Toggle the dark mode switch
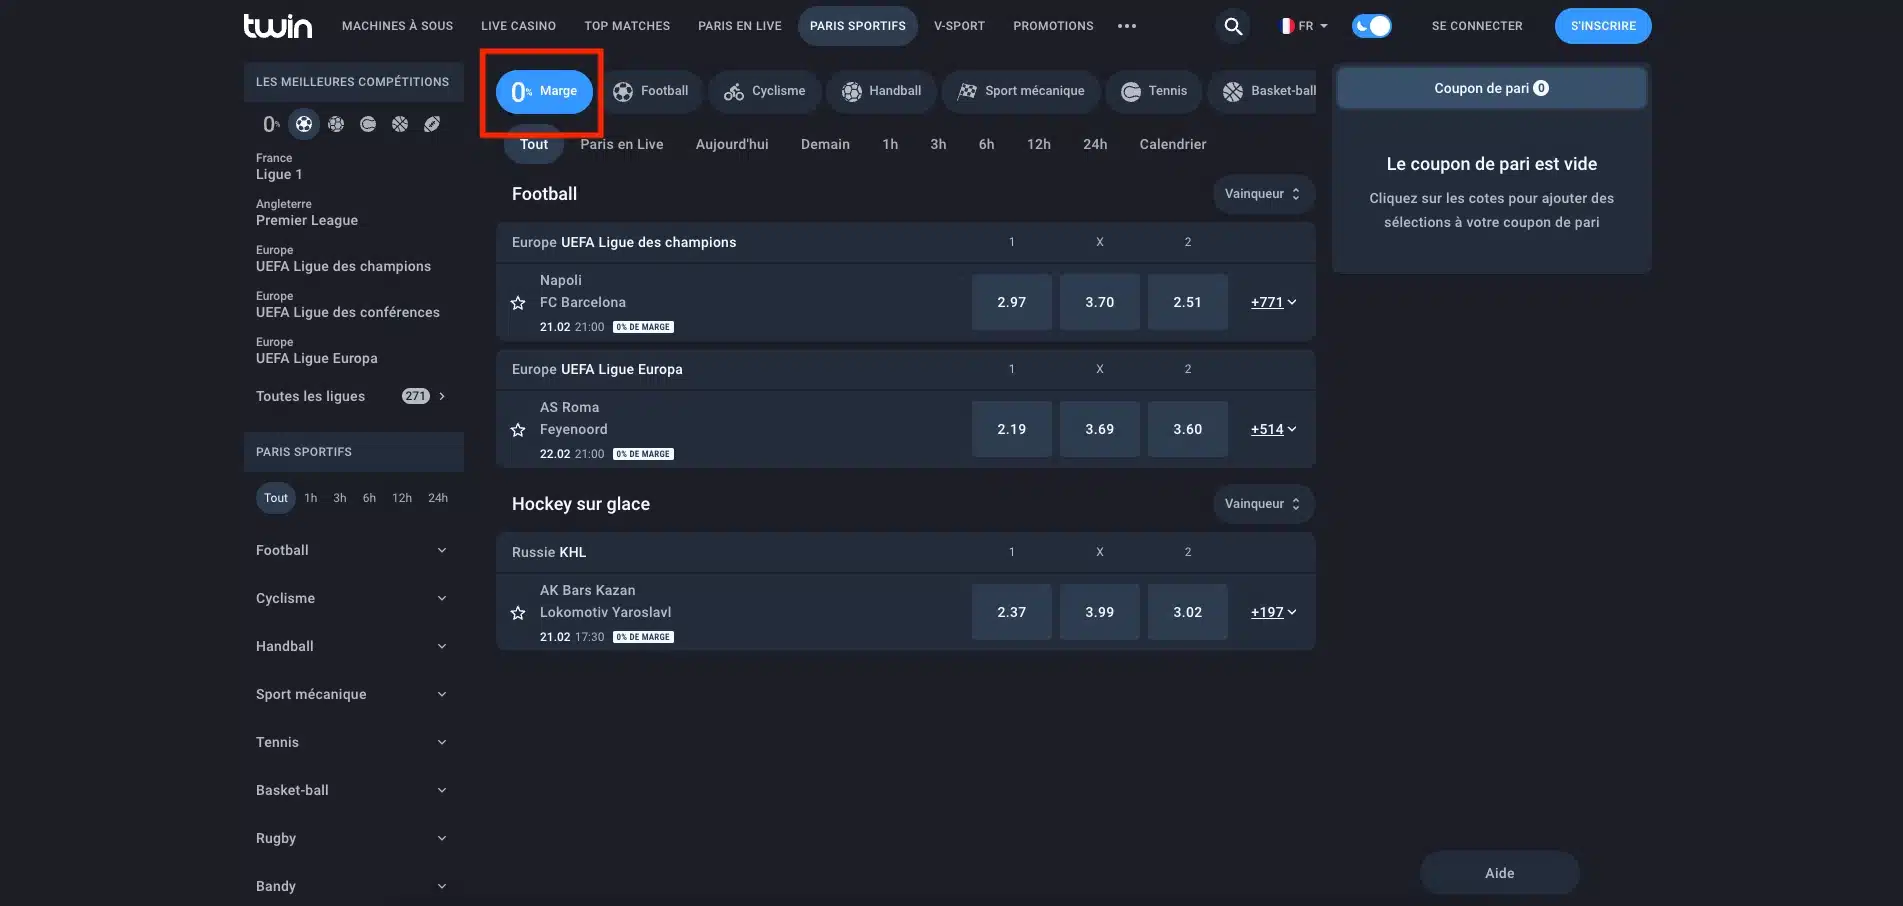Viewport: 1903px width, 906px height. coord(1371,26)
